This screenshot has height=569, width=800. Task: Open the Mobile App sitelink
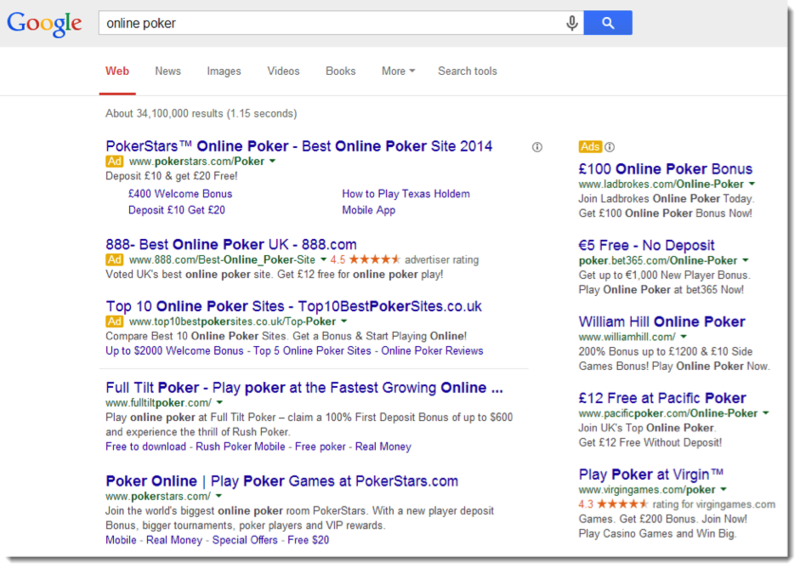click(368, 210)
